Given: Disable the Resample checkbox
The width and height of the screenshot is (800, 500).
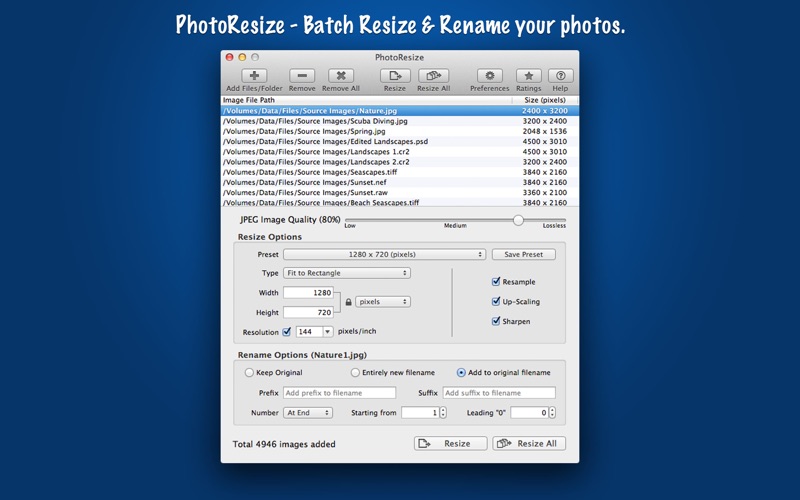Looking at the screenshot, I should coord(495,281).
